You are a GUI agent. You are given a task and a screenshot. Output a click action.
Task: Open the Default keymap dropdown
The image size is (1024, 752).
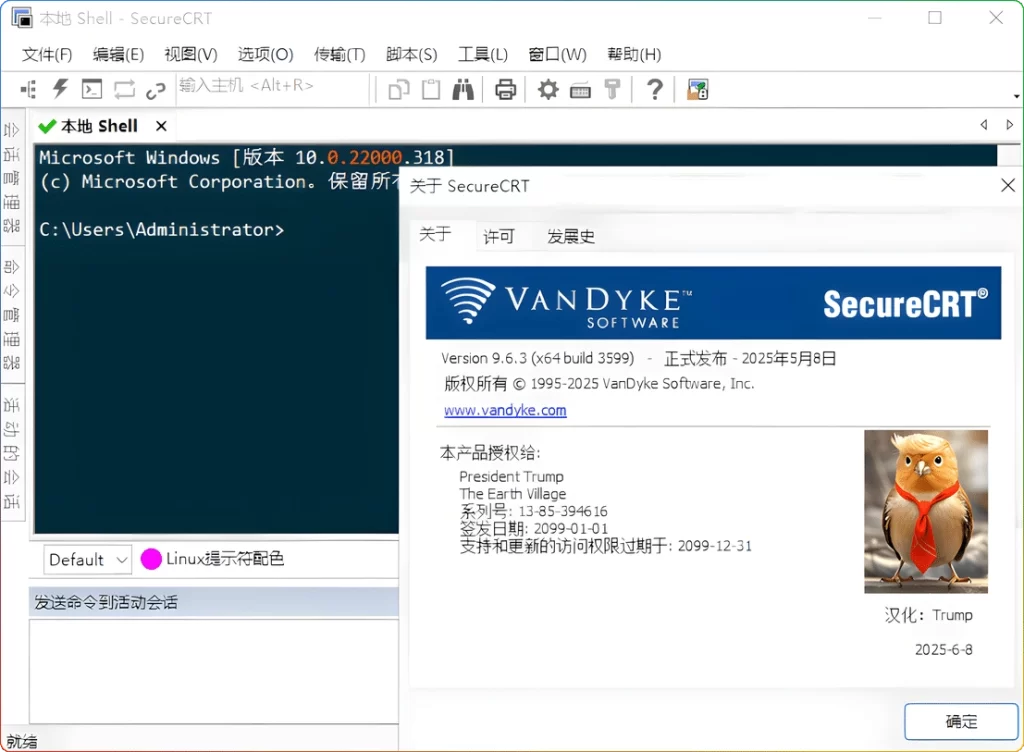pyautogui.click(x=87, y=560)
